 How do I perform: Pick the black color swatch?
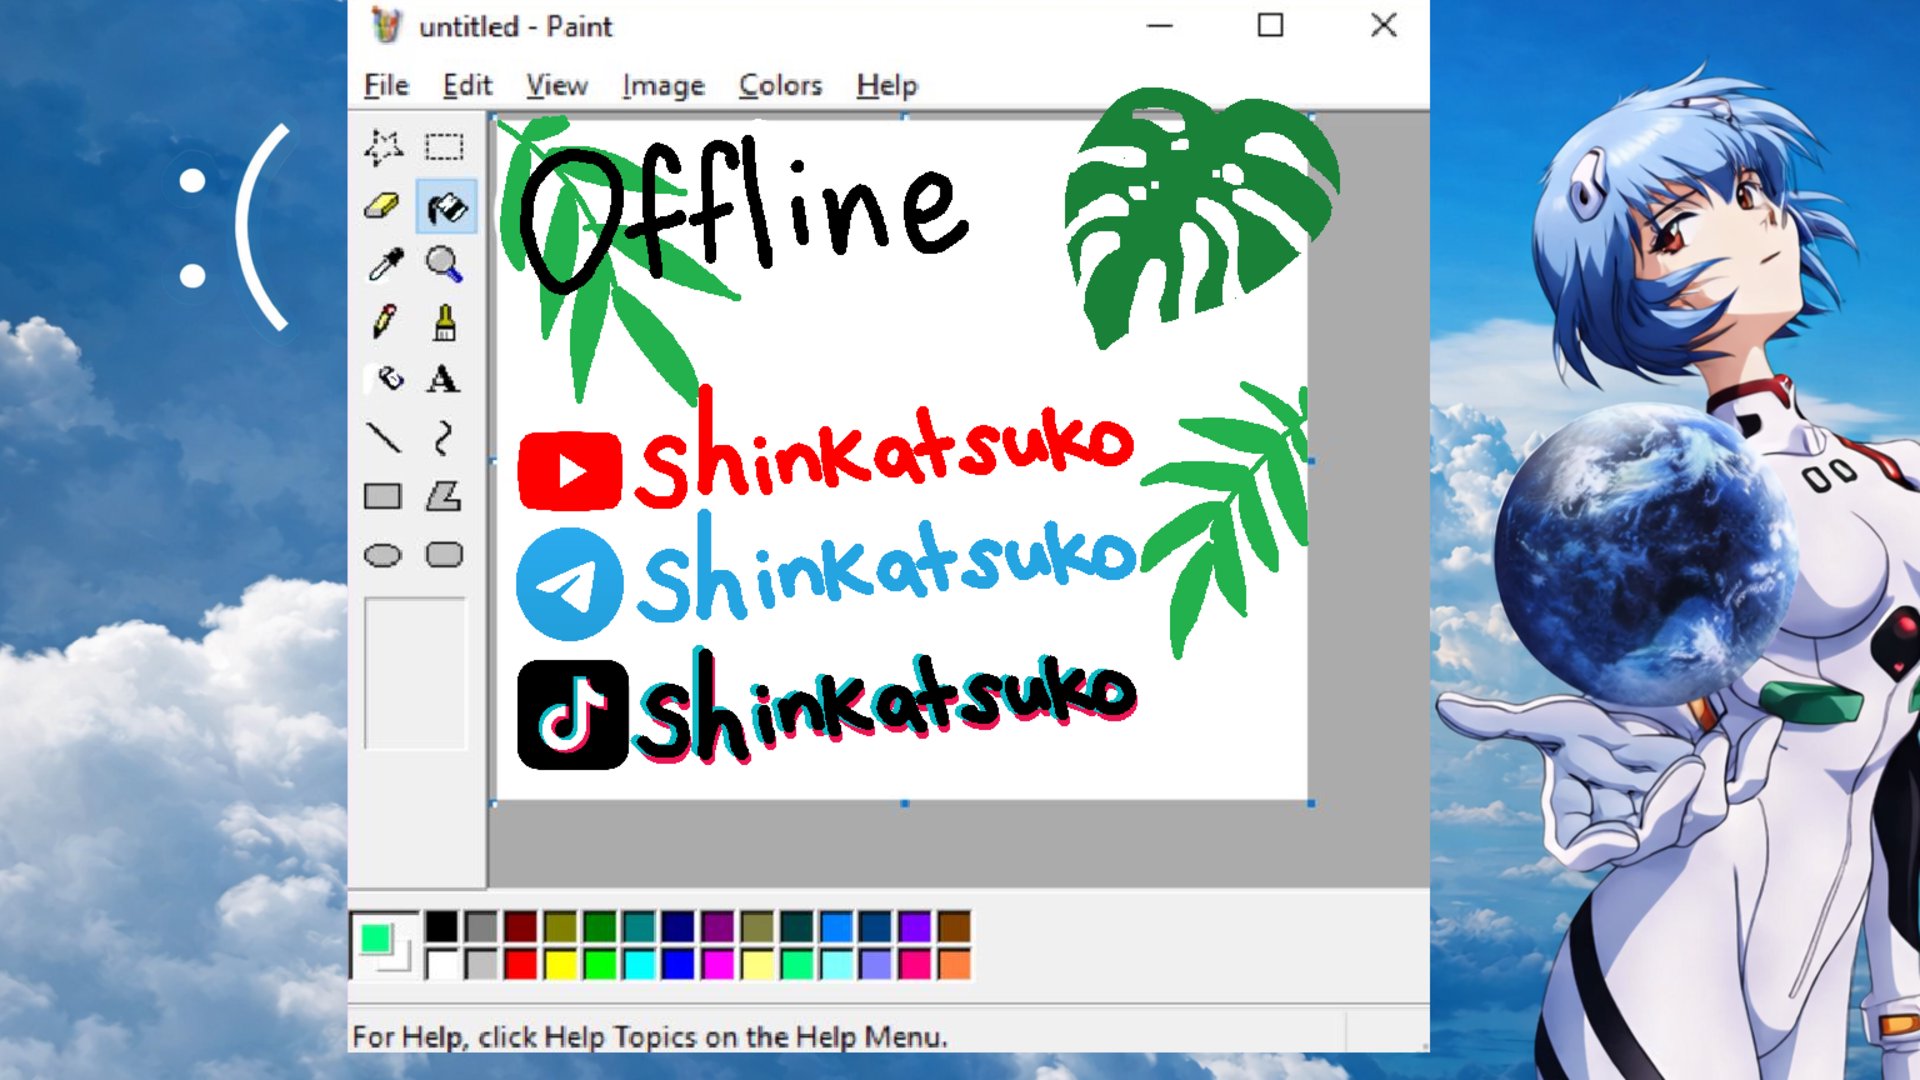[441, 926]
